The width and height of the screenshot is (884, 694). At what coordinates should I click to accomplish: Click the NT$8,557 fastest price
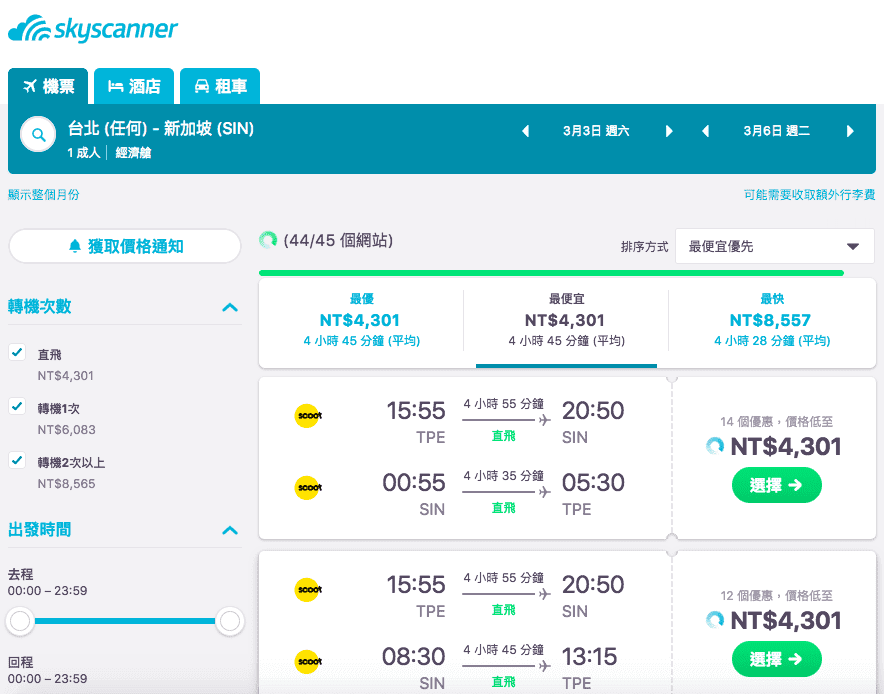[x=770, y=321]
